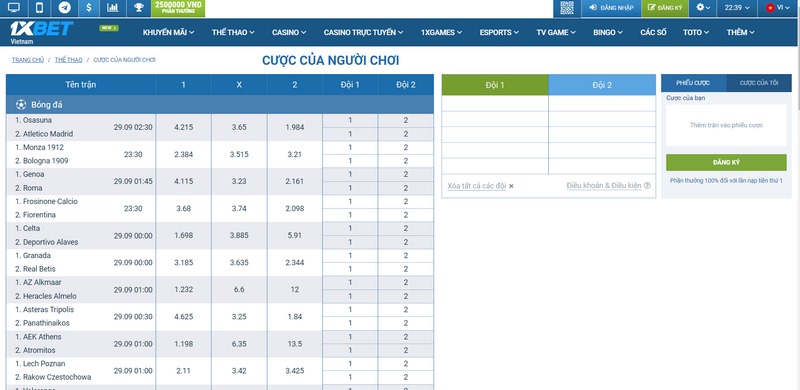800x390 pixels.
Task: Open the 22:39 time zone dropdown
Action: (x=737, y=8)
